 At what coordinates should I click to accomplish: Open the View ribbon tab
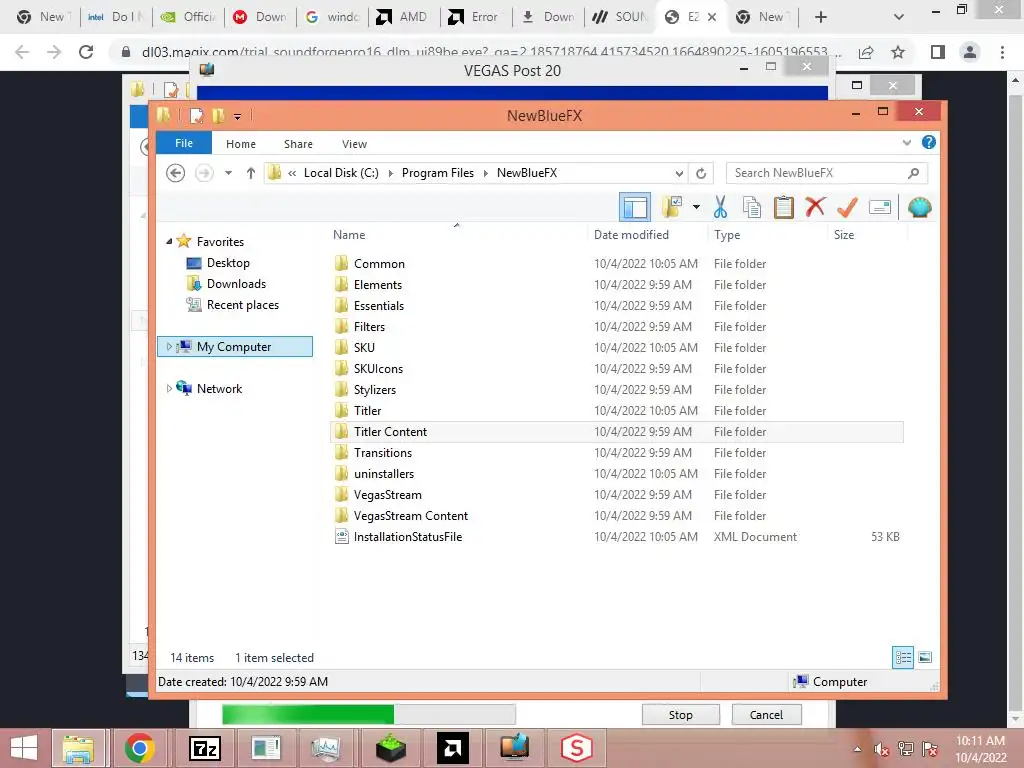coord(354,144)
